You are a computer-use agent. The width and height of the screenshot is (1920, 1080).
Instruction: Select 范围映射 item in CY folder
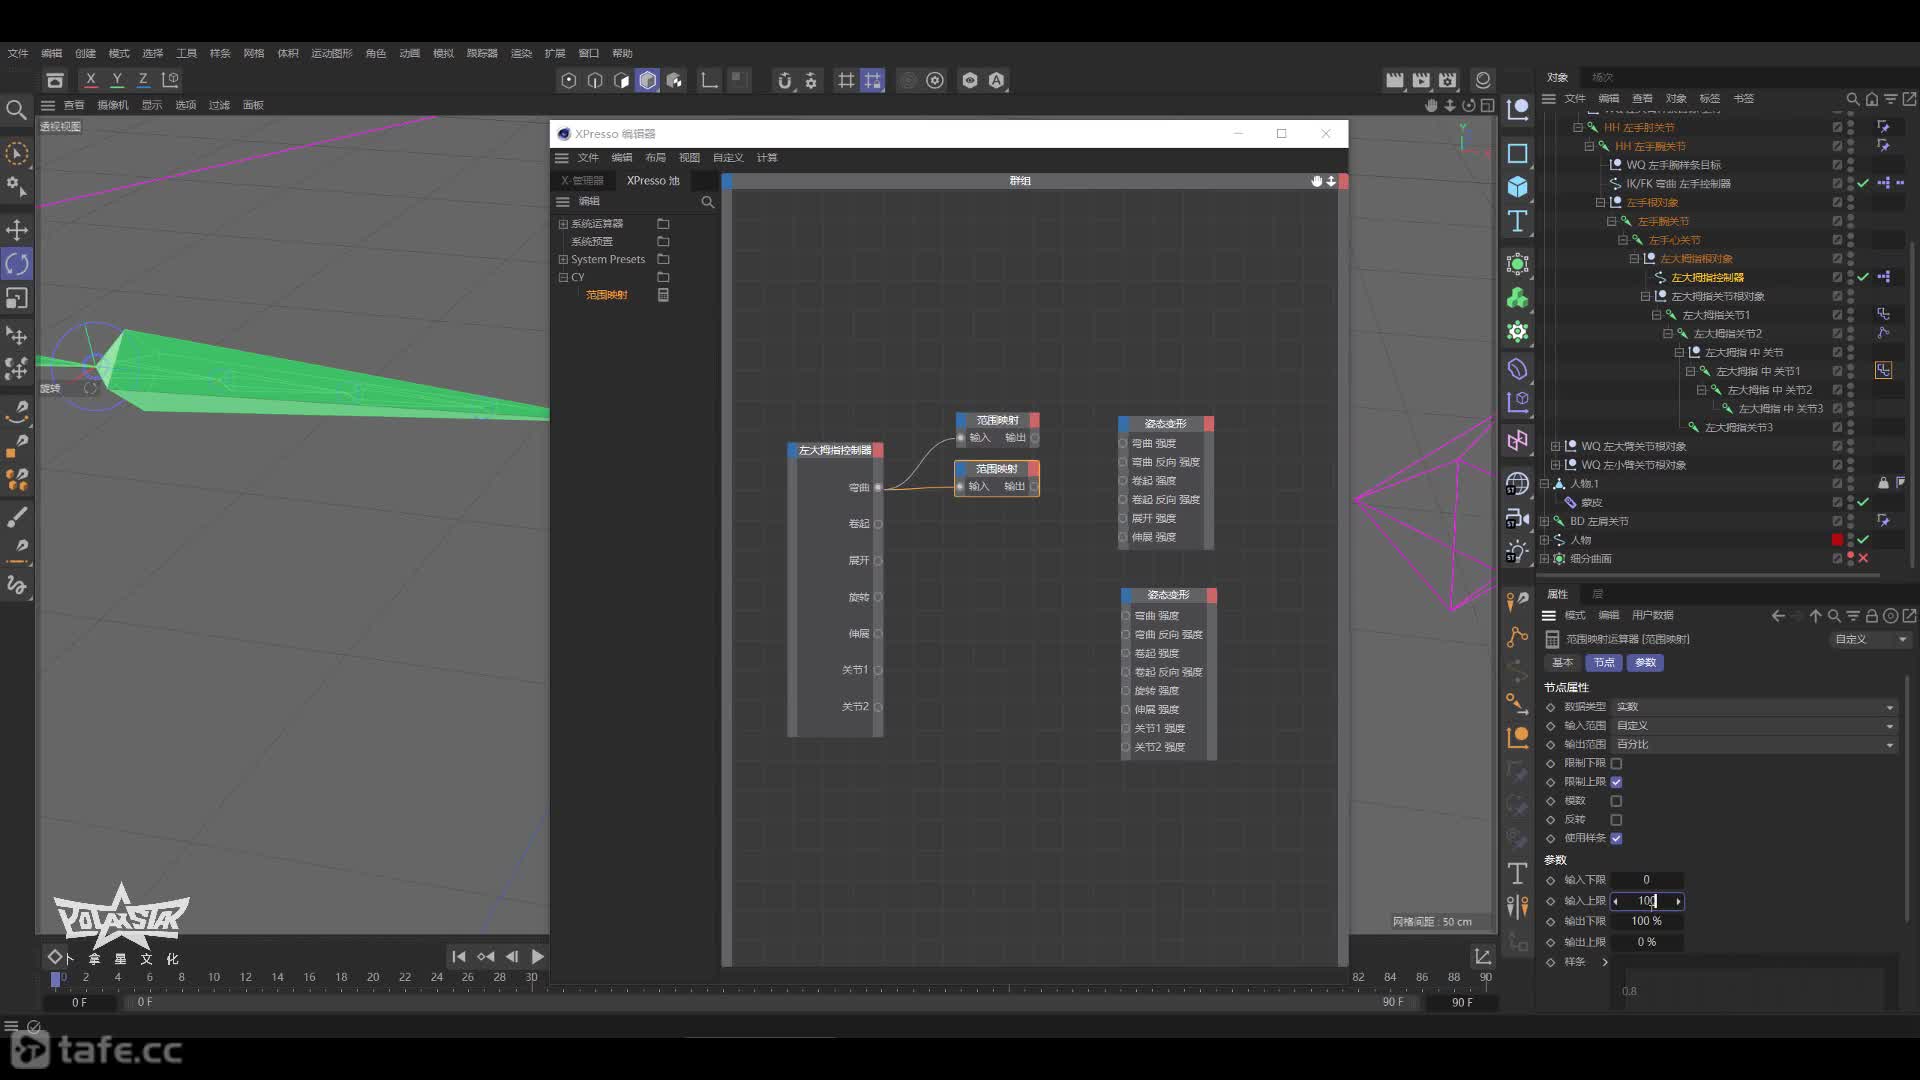(607, 295)
